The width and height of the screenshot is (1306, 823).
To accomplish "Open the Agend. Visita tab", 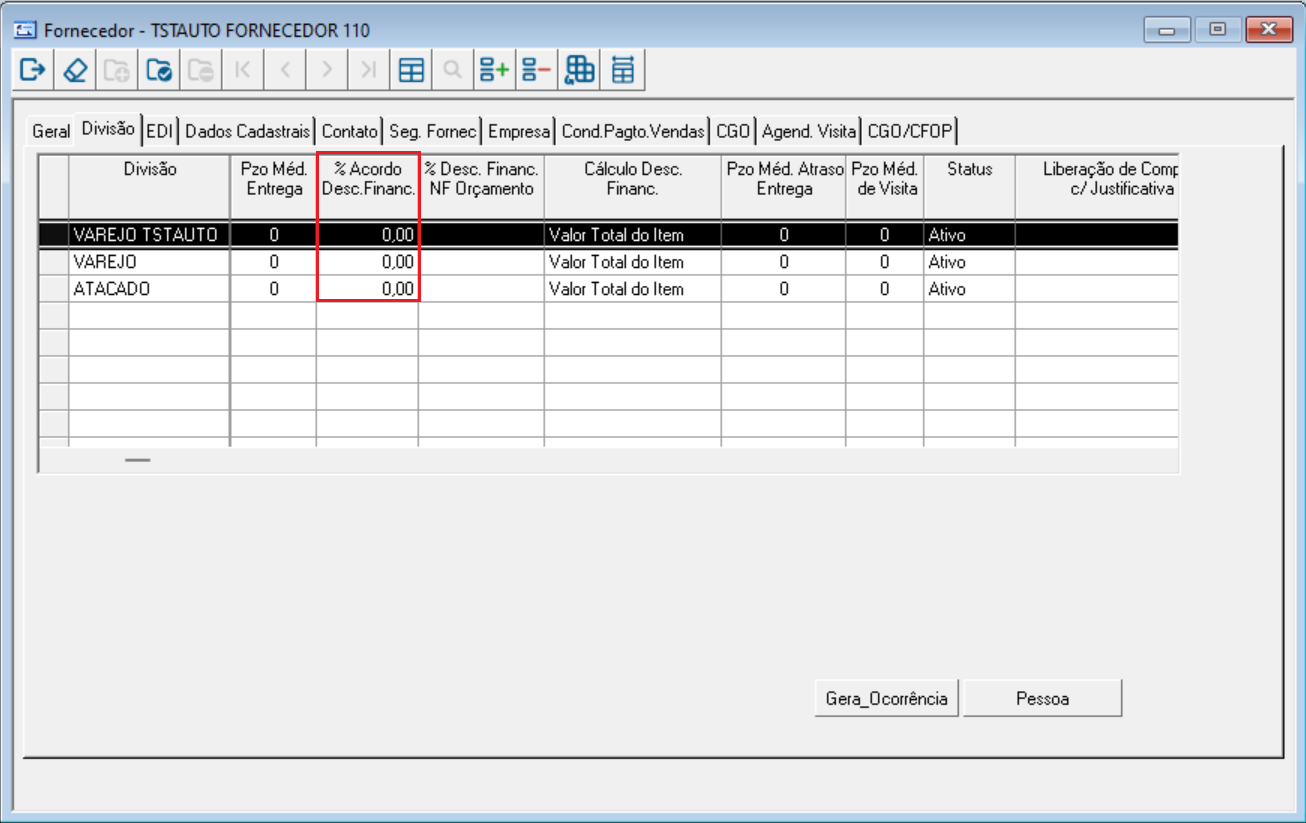I will pos(809,131).
